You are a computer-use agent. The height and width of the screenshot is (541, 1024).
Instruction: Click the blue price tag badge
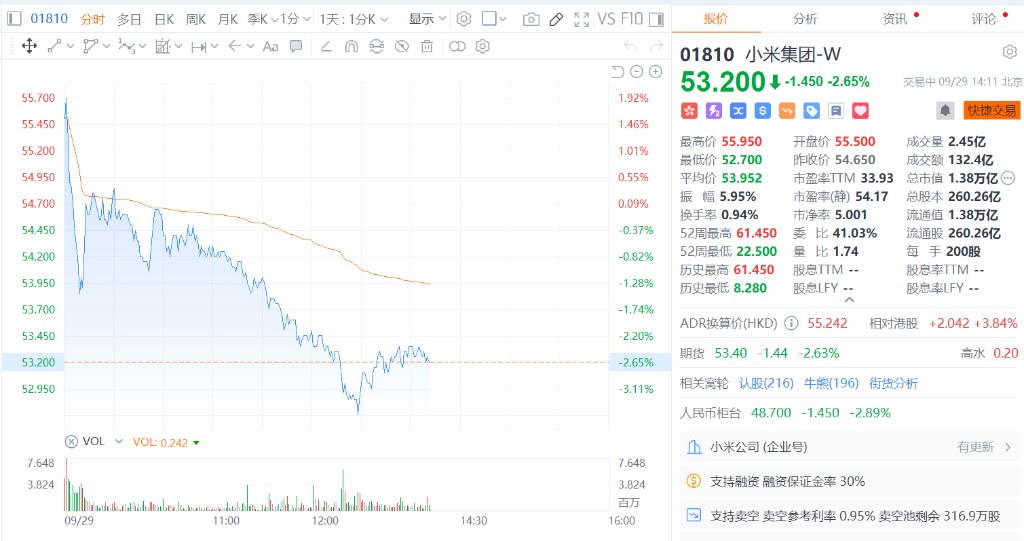coord(811,111)
